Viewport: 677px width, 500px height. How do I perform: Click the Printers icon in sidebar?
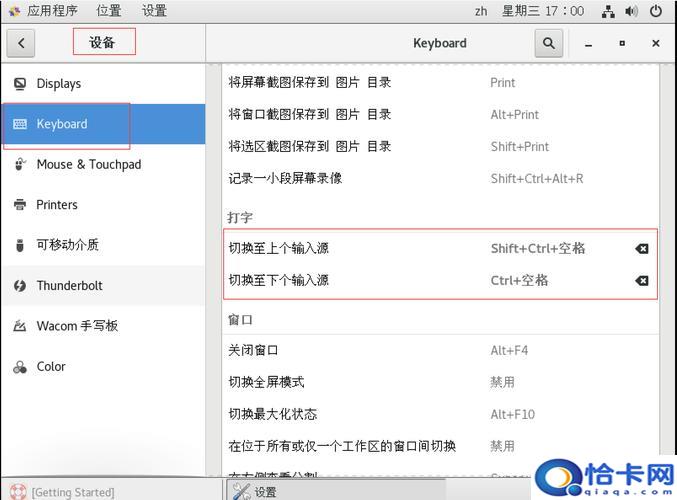(20, 205)
